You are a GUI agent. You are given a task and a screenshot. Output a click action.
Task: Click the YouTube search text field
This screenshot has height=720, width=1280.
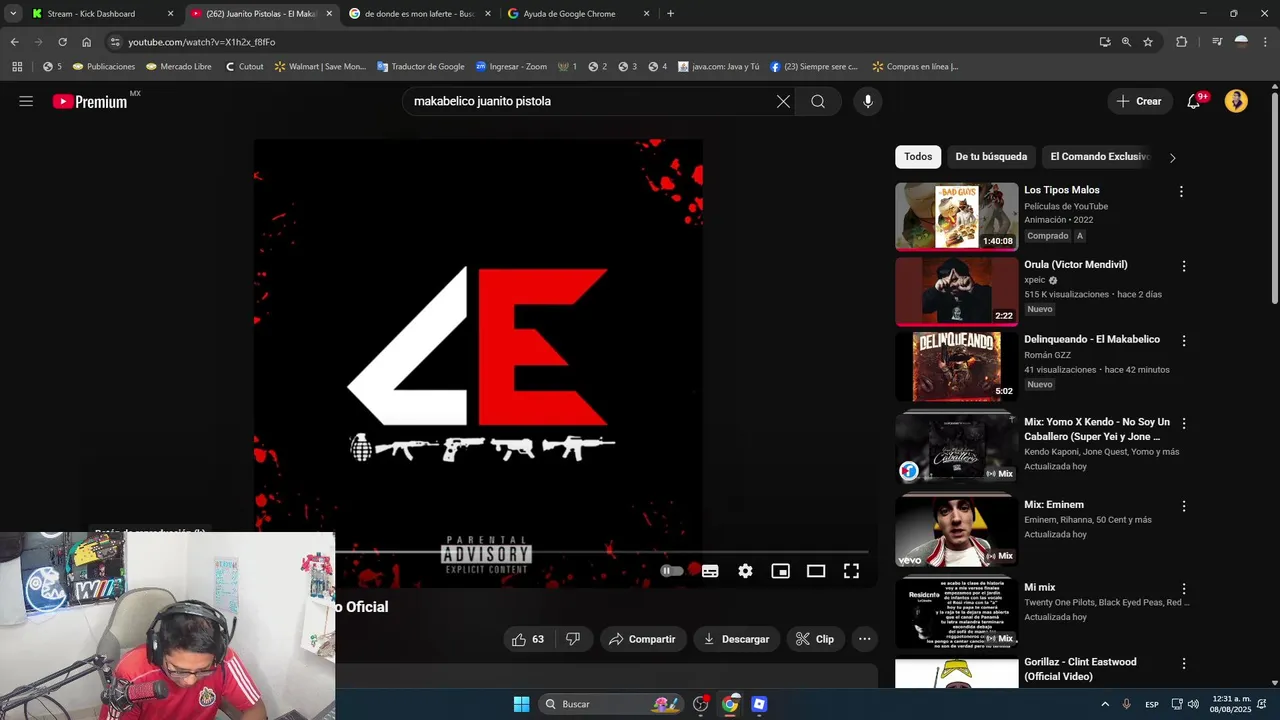click(590, 101)
